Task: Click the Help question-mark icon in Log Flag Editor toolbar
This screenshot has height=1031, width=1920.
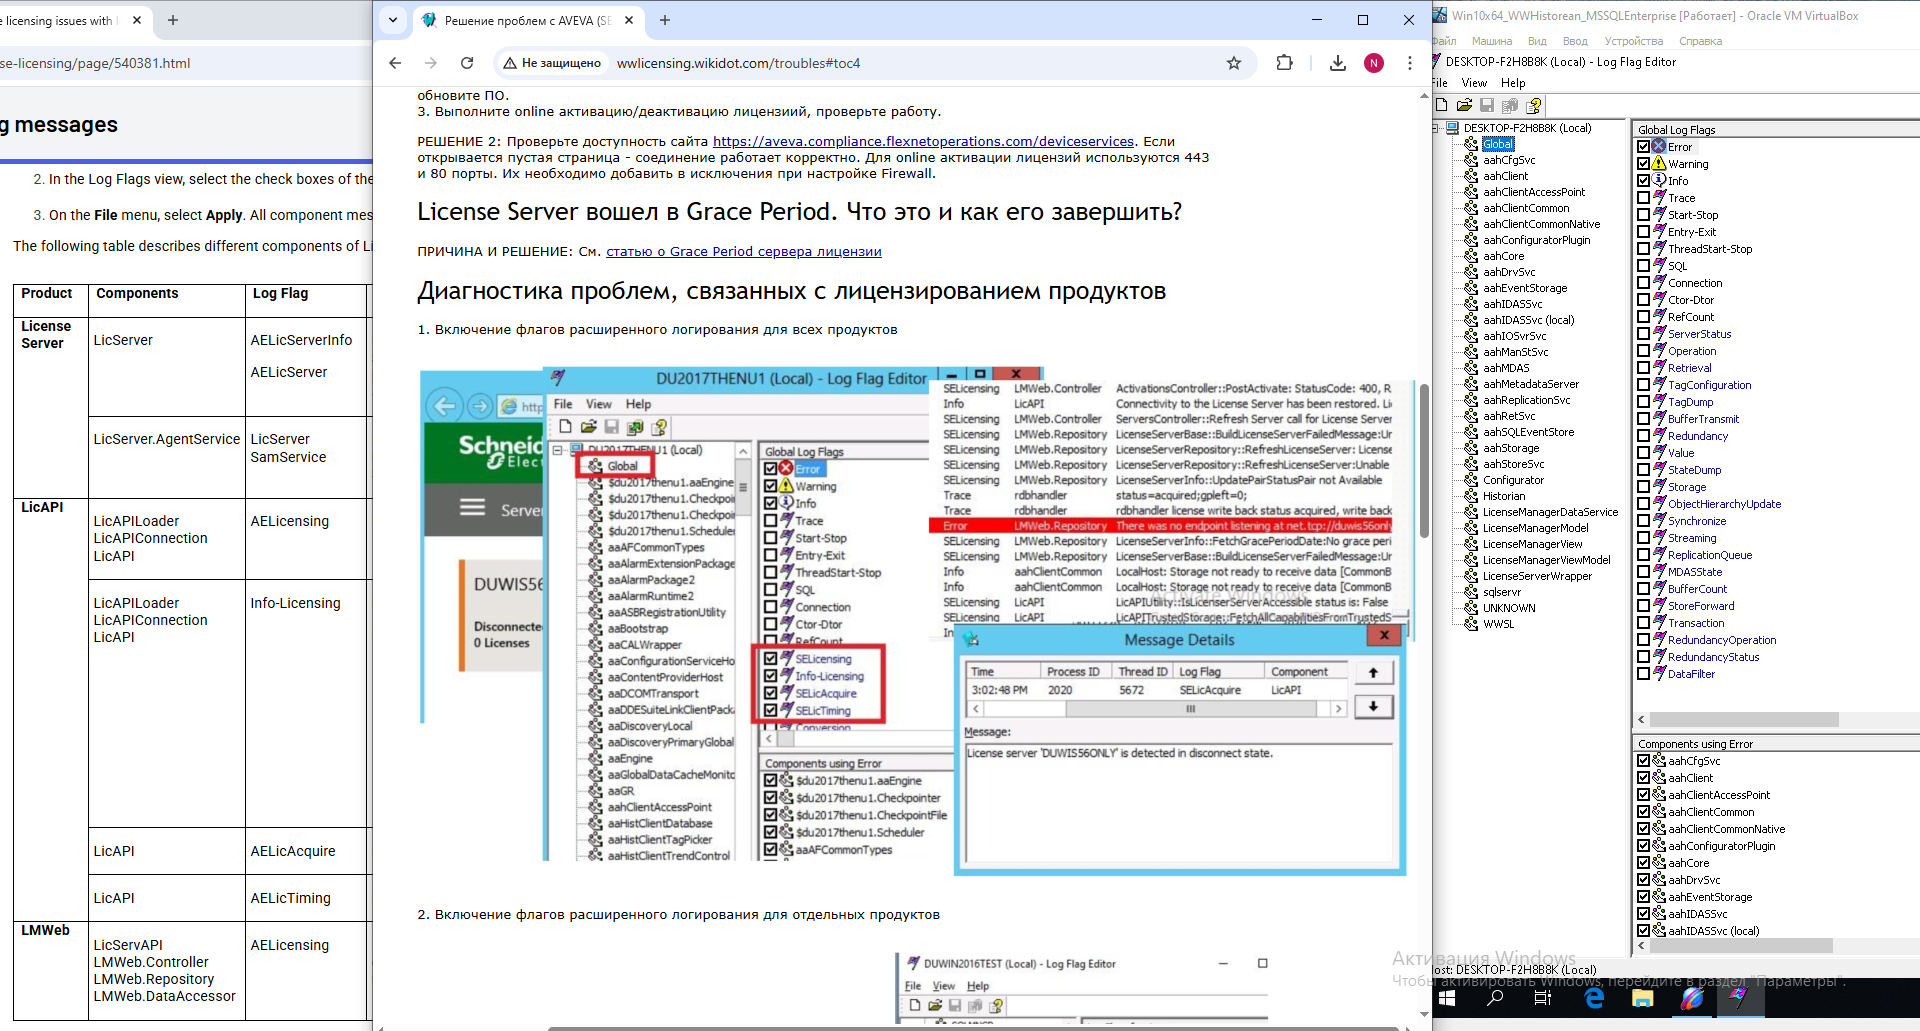Action: click(x=1534, y=105)
